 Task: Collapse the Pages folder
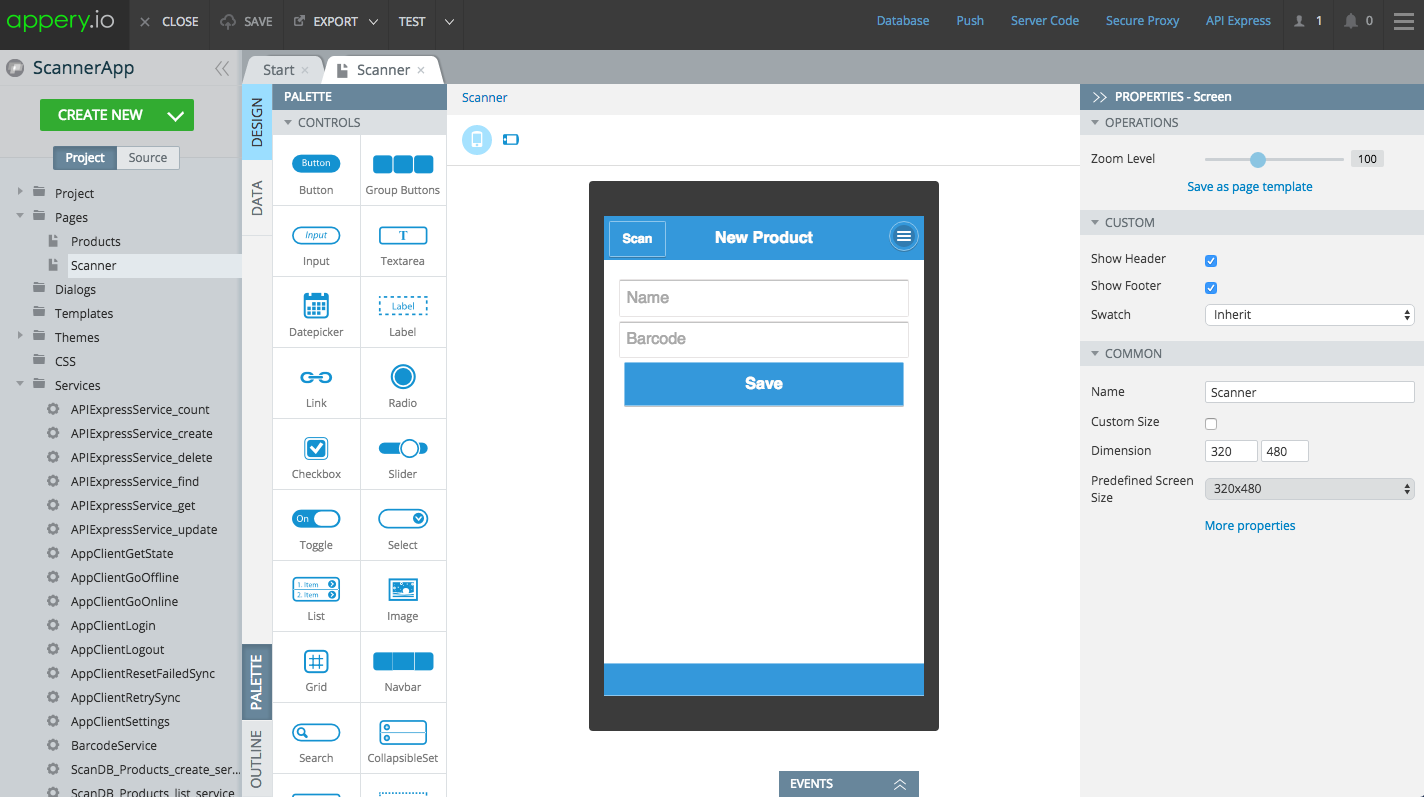pyautogui.click(x=20, y=216)
